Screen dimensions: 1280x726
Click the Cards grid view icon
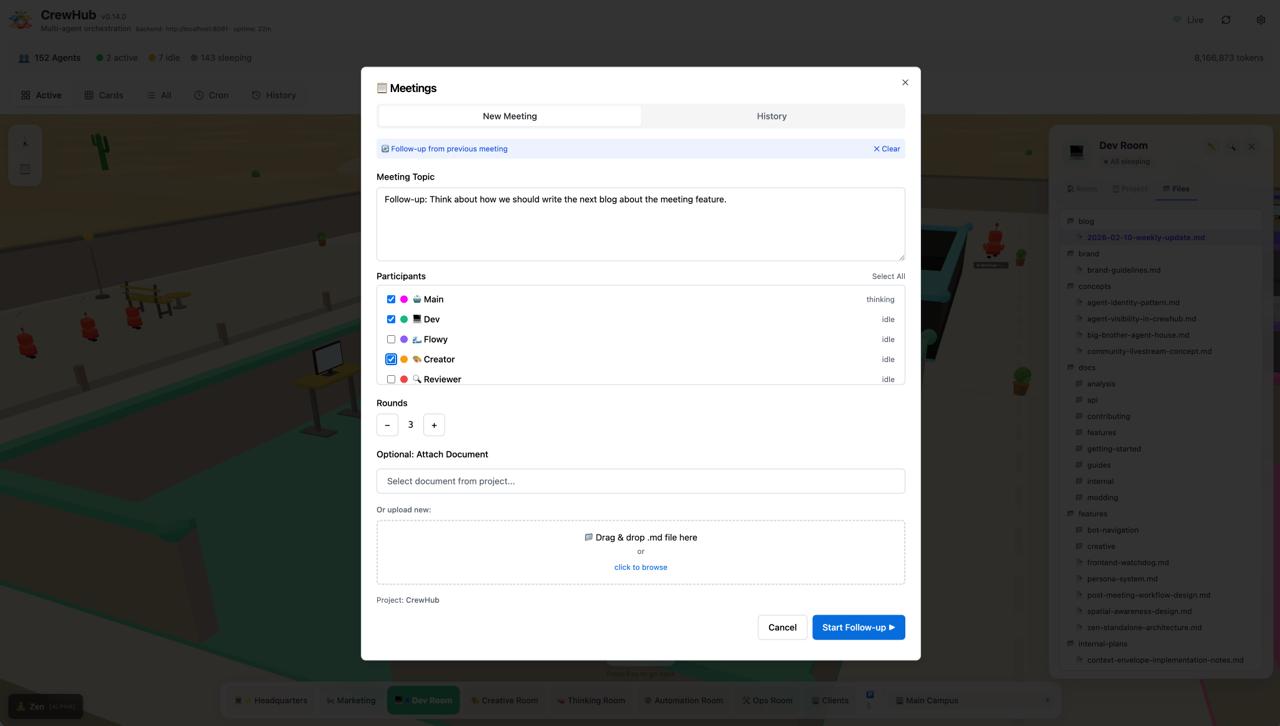point(89,95)
